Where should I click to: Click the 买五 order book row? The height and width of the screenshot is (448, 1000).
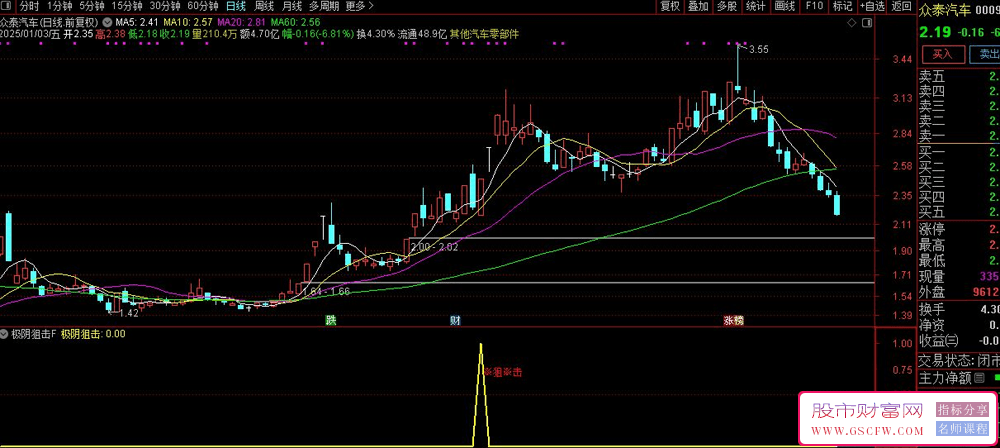pyautogui.click(x=959, y=212)
